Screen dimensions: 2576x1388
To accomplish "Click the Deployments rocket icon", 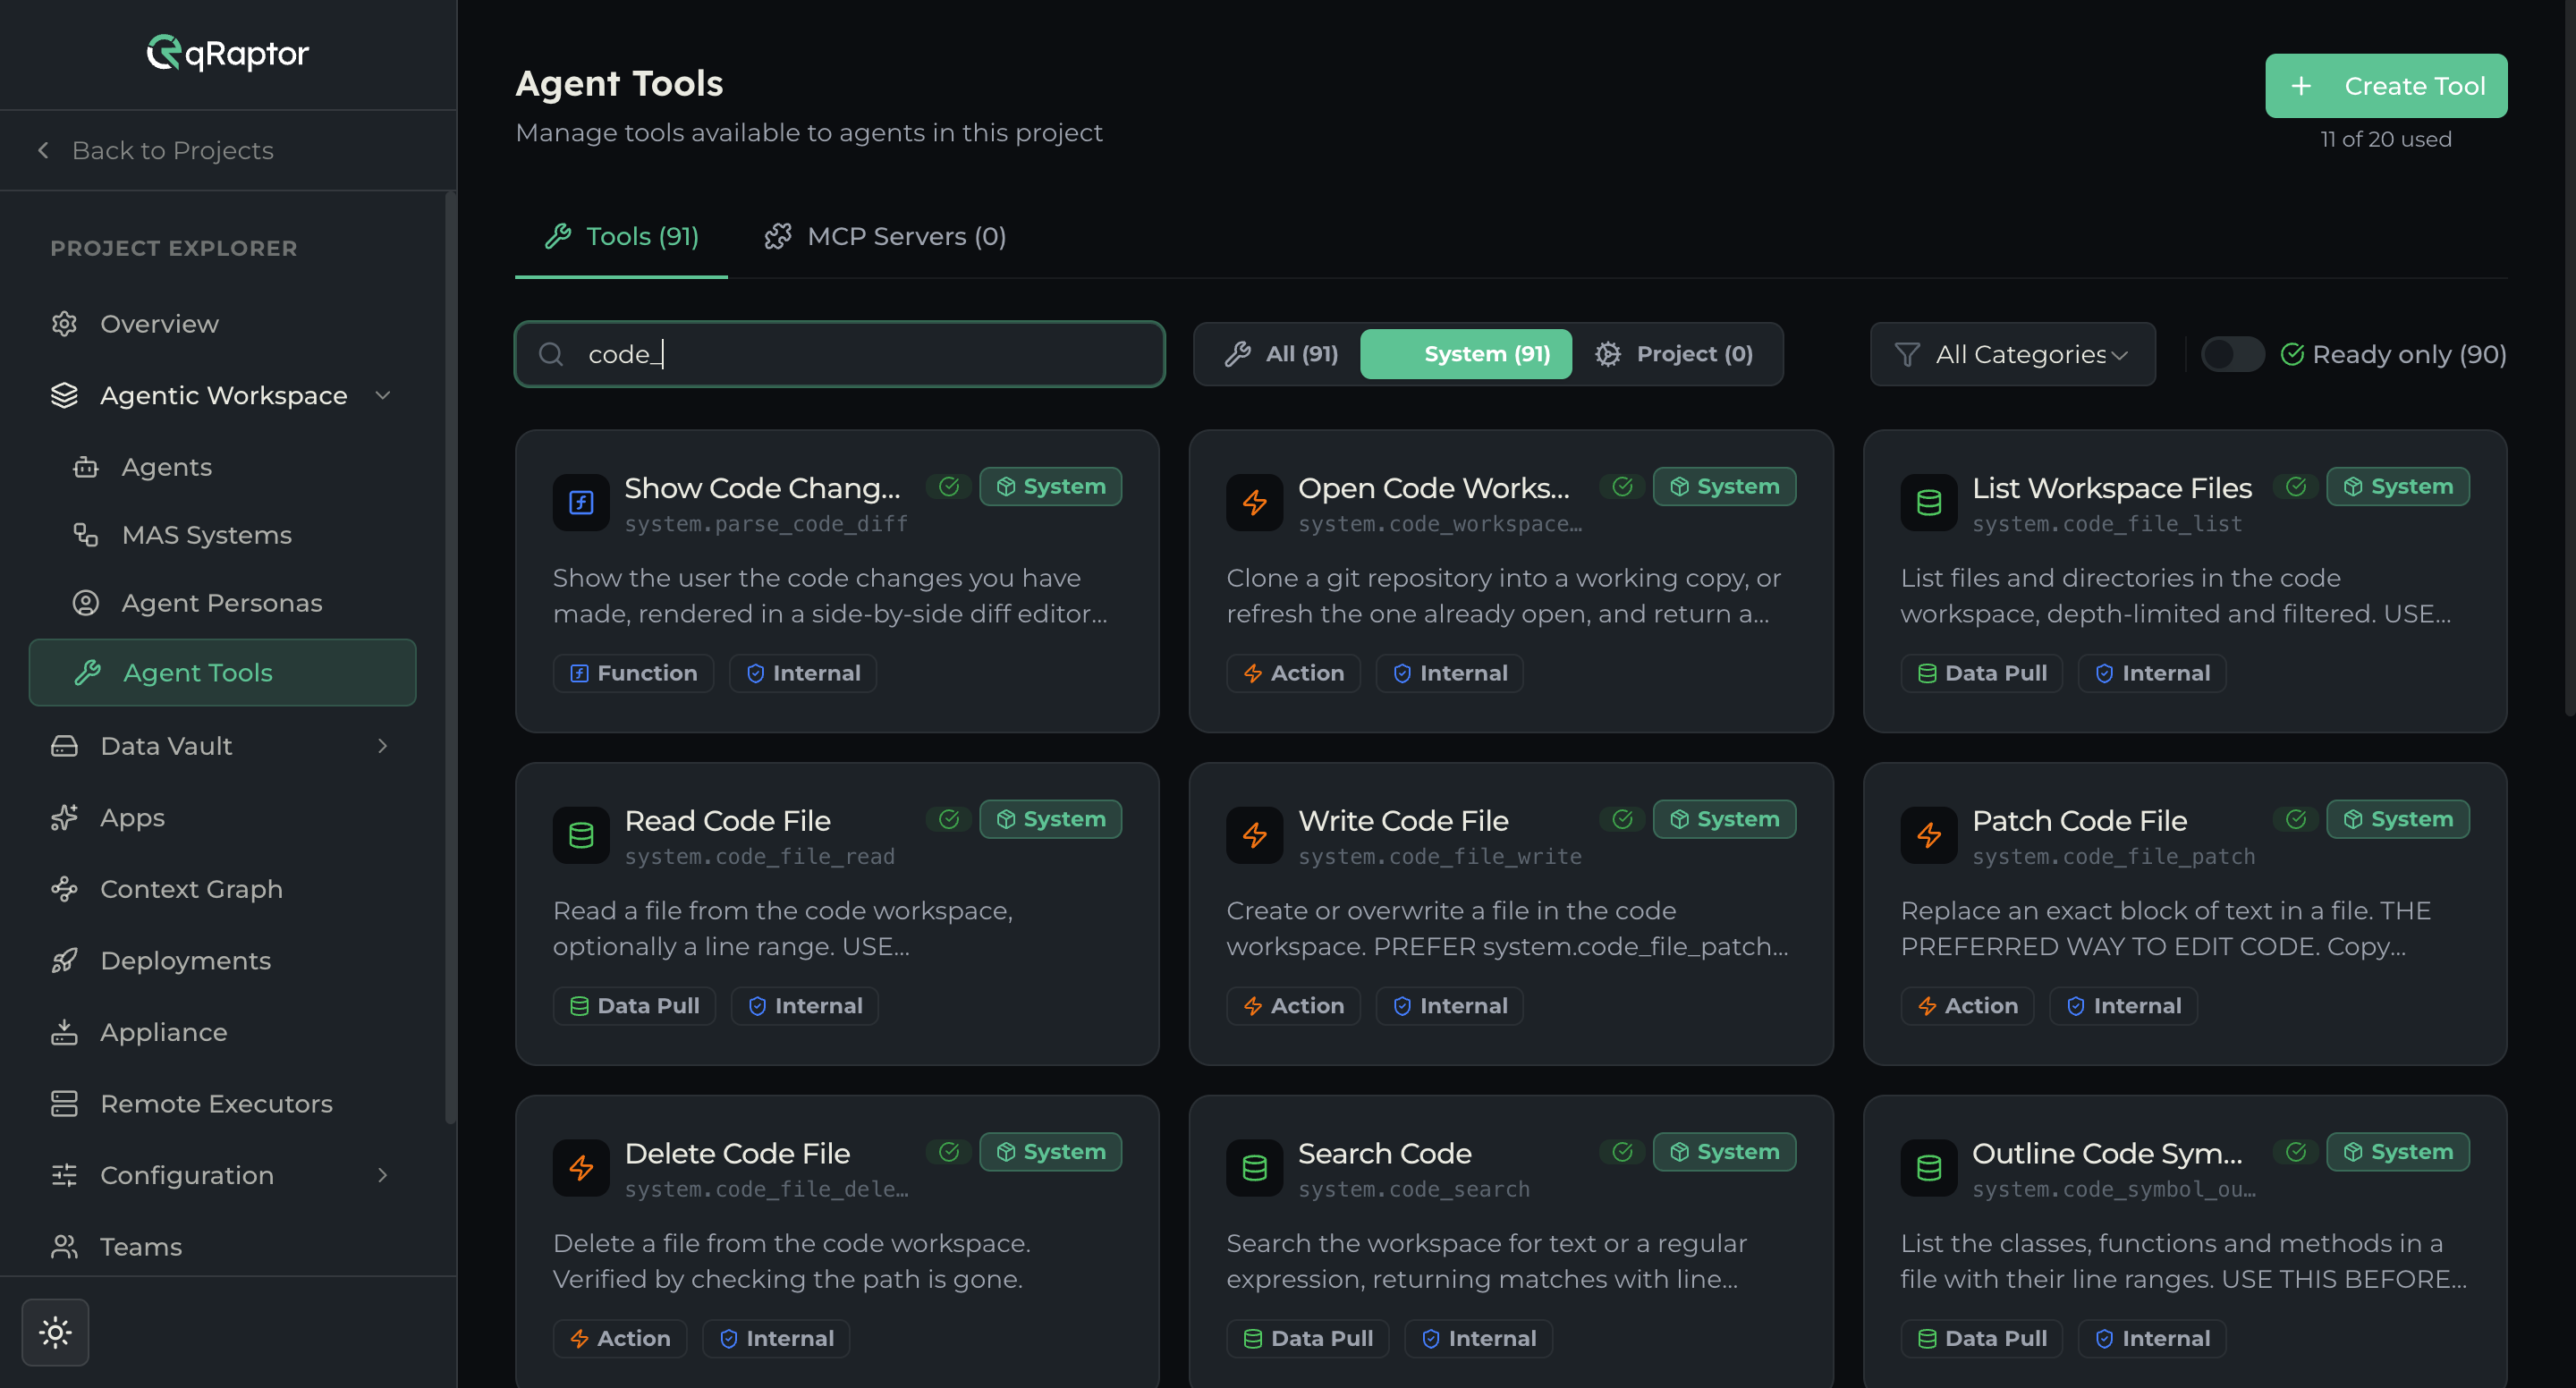I will [x=64, y=961].
